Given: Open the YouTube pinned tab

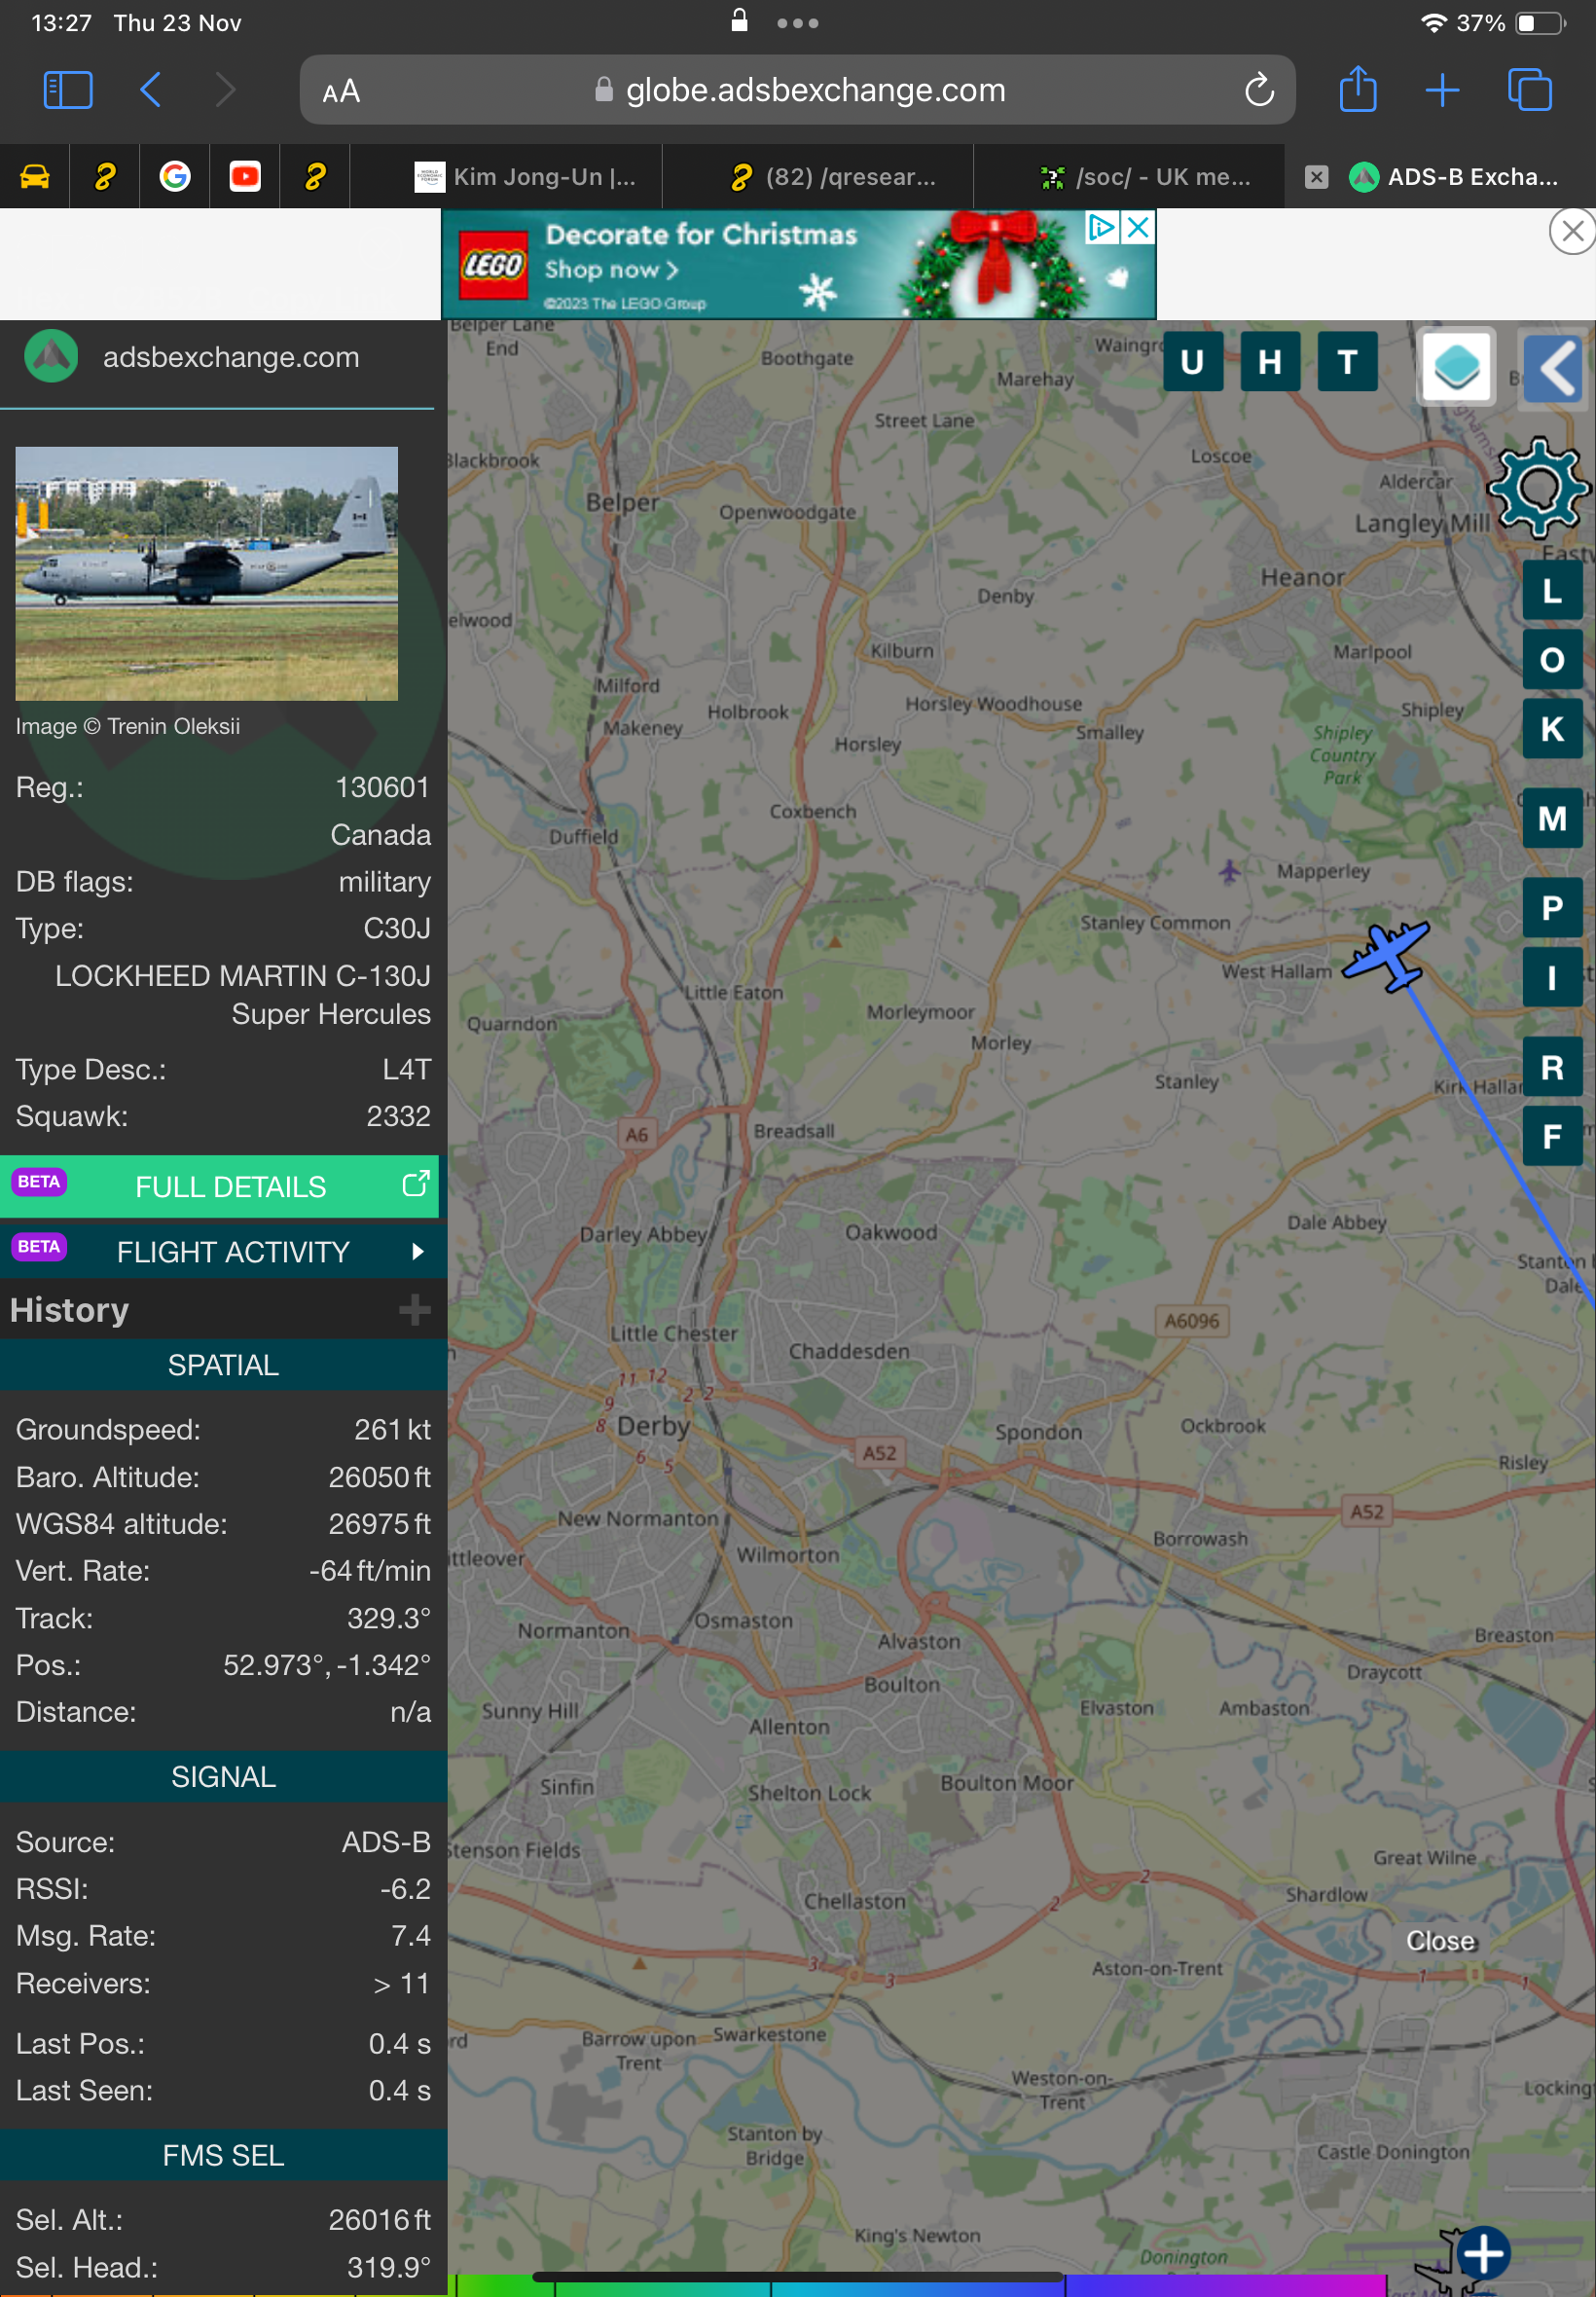Looking at the screenshot, I should [245, 177].
